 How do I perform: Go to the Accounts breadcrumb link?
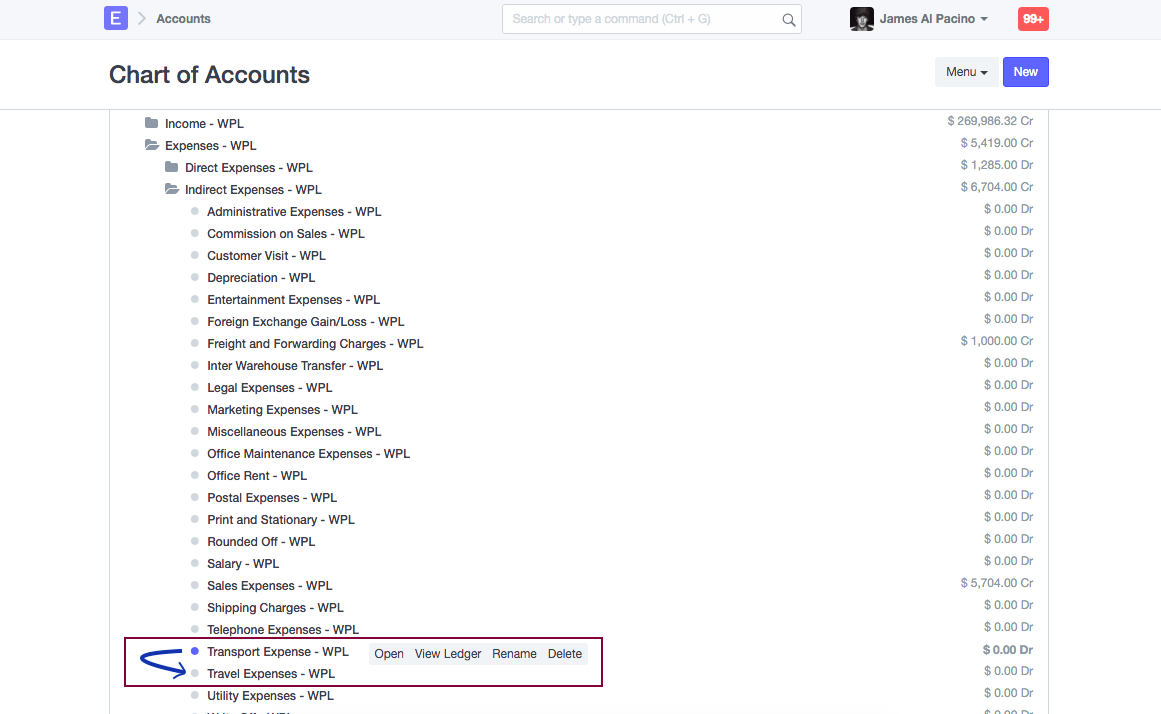tap(183, 19)
